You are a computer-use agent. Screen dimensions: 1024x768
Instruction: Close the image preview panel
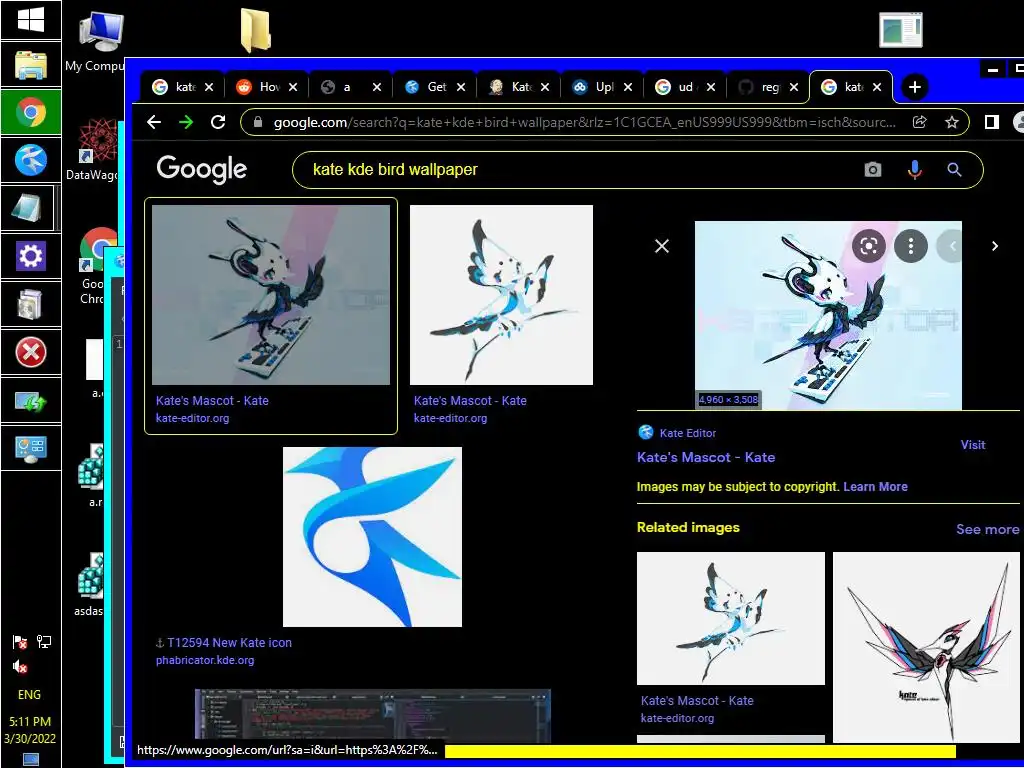(662, 246)
